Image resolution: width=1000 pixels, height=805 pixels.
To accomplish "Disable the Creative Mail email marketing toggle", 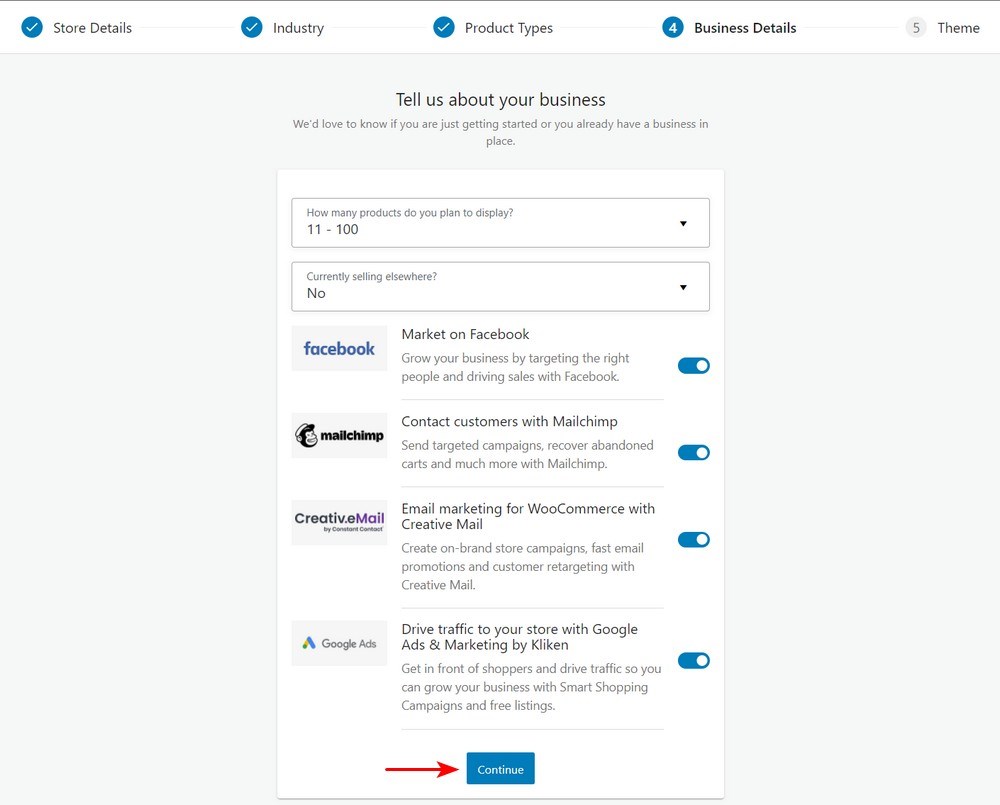I will pyautogui.click(x=694, y=539).
